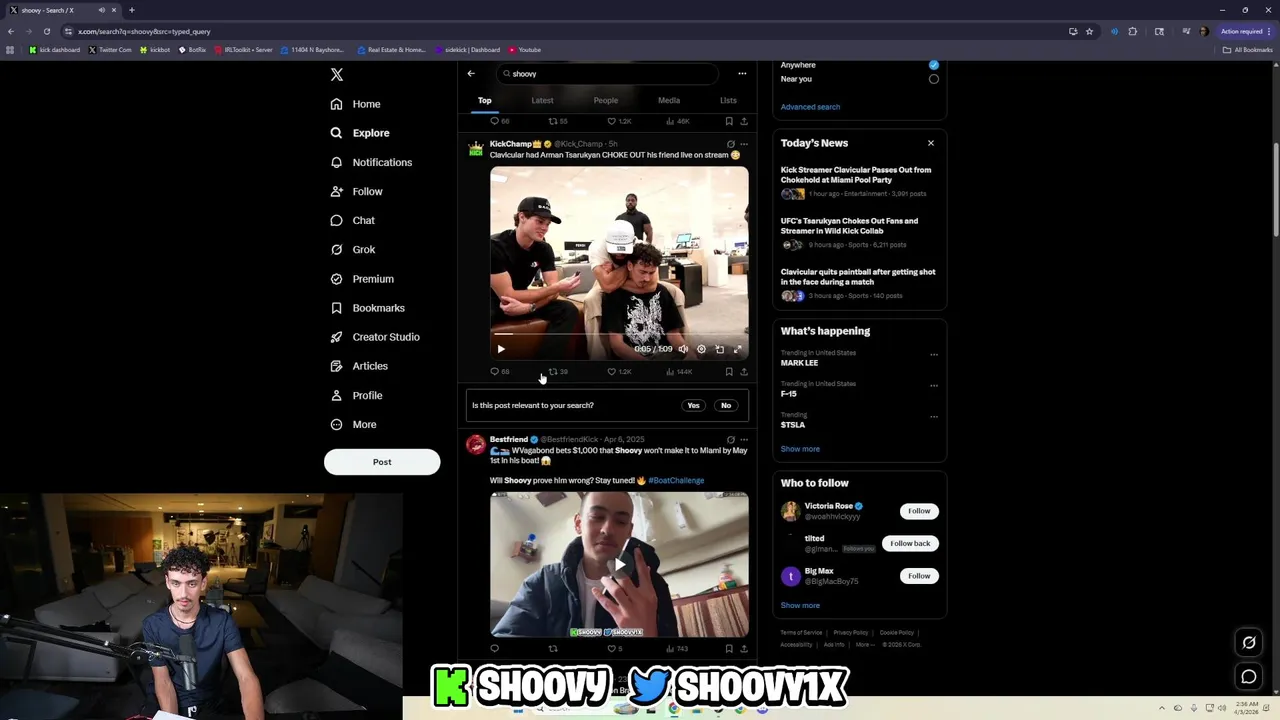Open Grok from the sidebar
Screen dimensions: 1280x720
pos(352,249)
